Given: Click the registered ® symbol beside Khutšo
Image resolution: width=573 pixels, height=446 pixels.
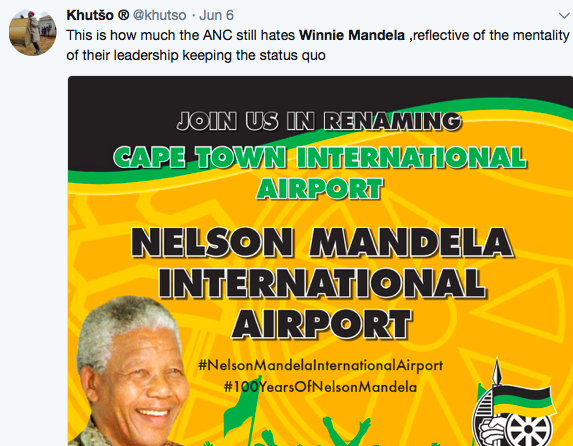Looking at the screenshot, I should coord(124,15).
